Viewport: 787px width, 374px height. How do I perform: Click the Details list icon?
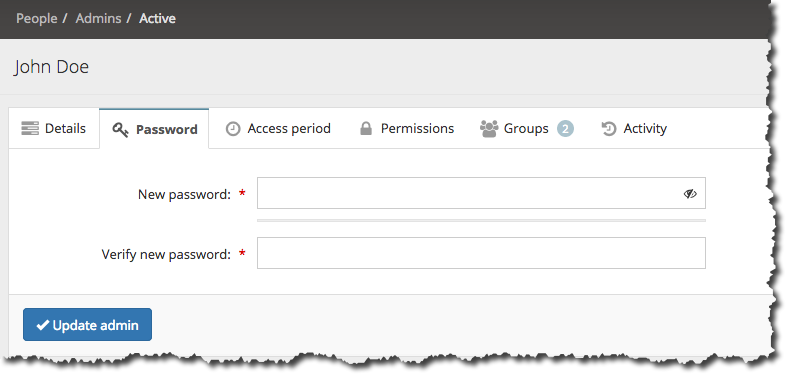point(30,129)
